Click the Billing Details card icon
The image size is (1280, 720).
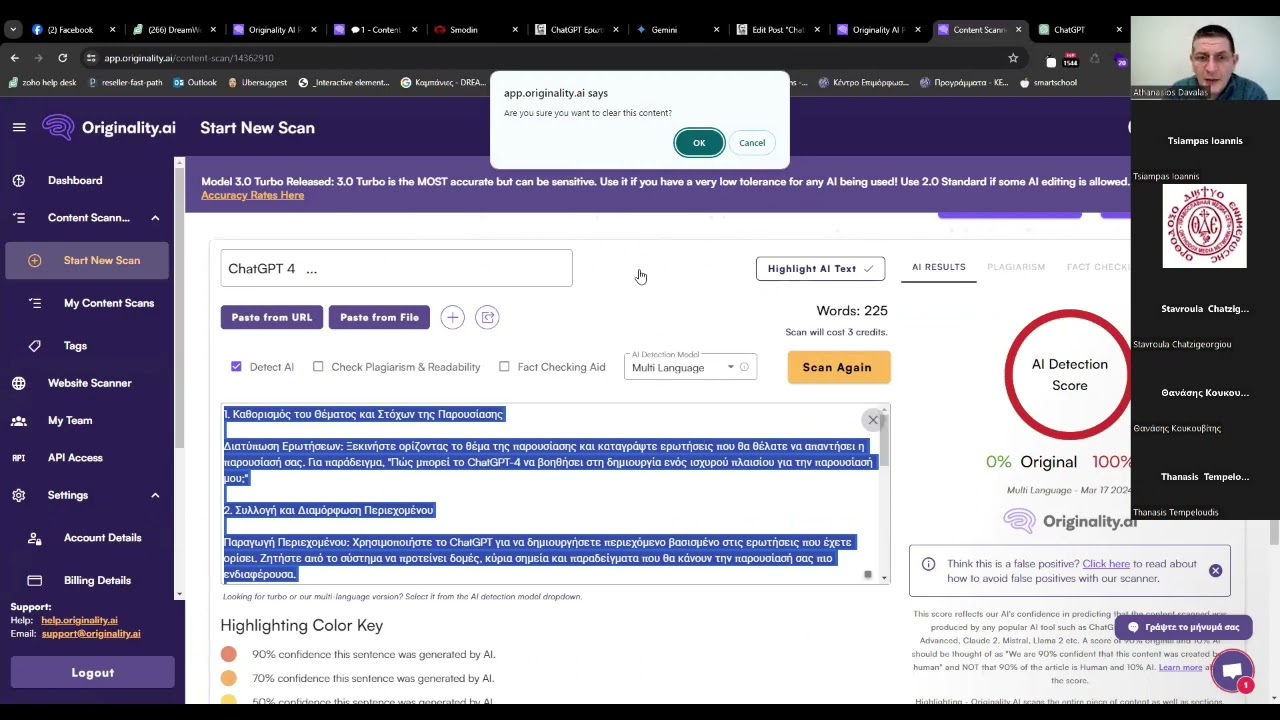35,580
